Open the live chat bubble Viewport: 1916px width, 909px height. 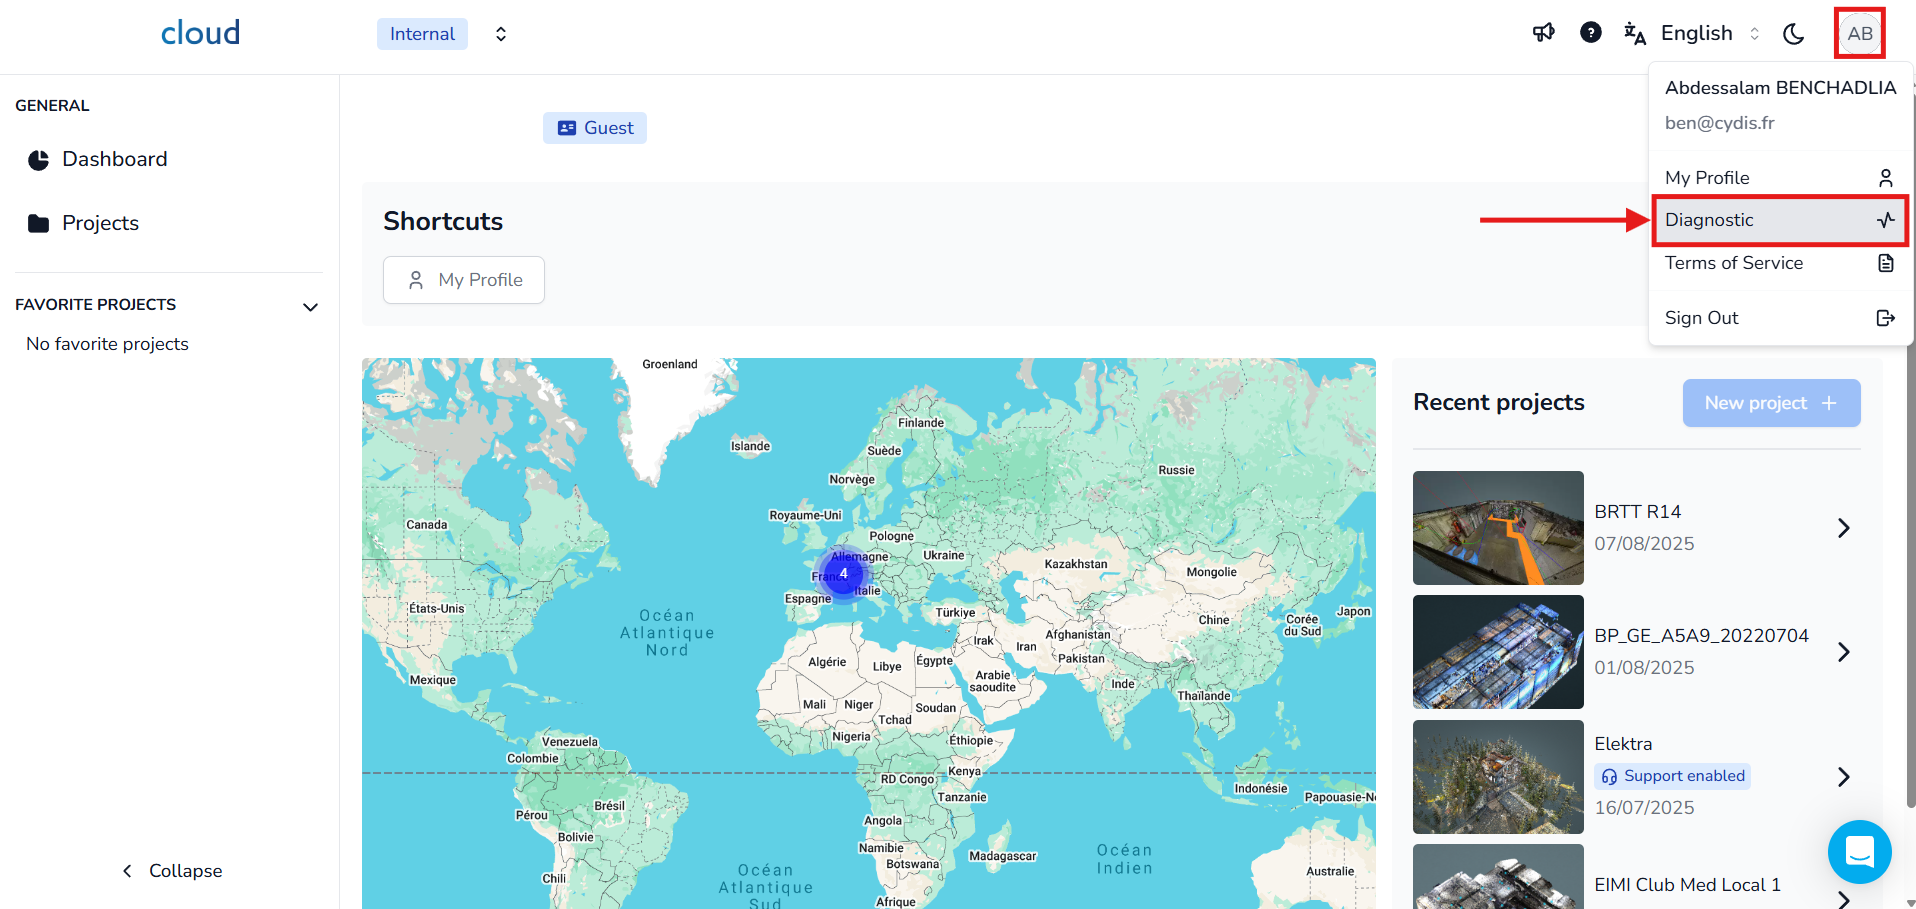pos(1859,852)
